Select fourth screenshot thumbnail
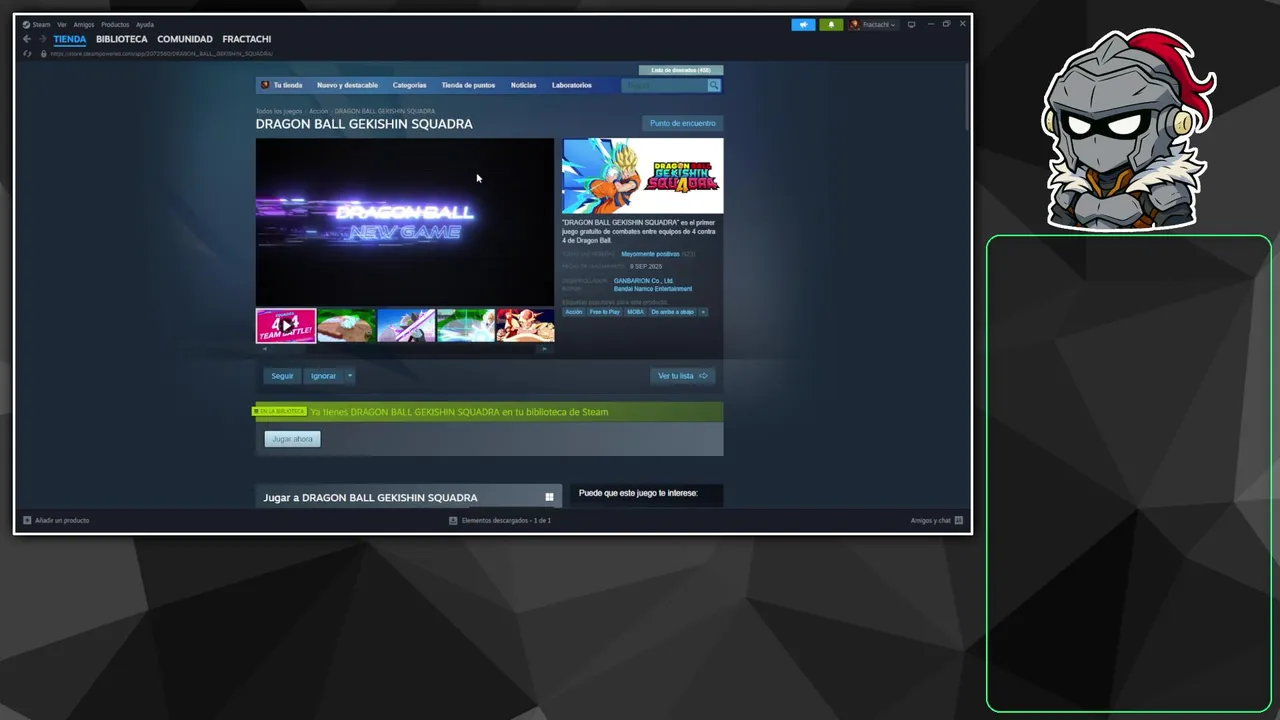The image size is (1280, 720). pos(466,326)
